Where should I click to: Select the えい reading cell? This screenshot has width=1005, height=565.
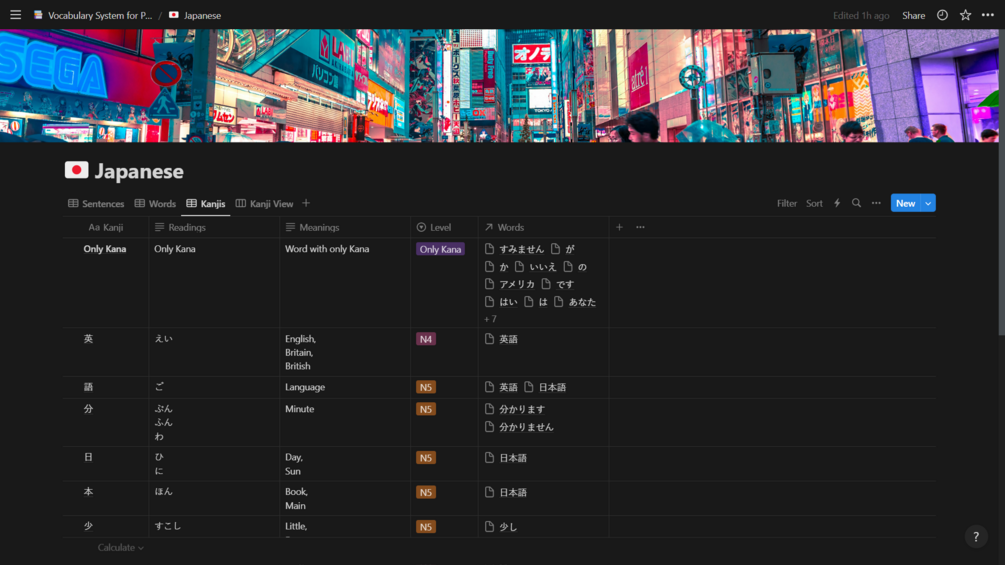(x=214, y=352)
